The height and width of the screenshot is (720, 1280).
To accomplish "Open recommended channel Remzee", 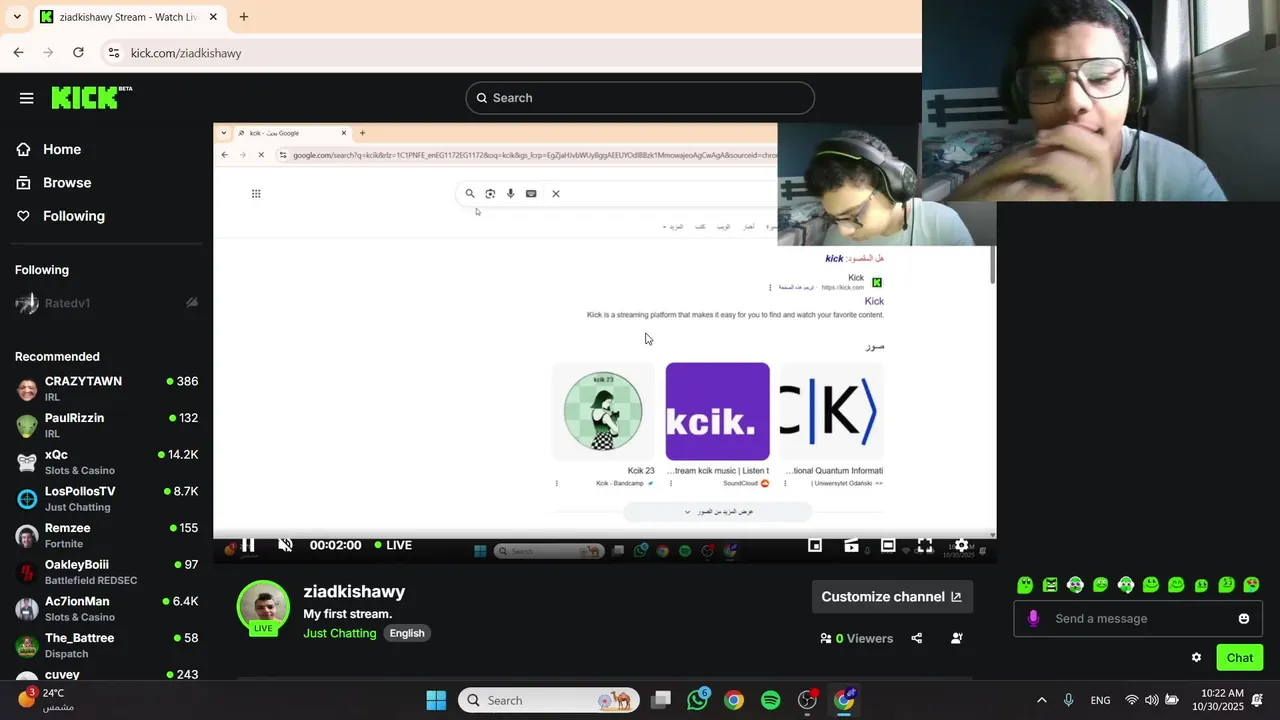I will click(x=106, y=535).
